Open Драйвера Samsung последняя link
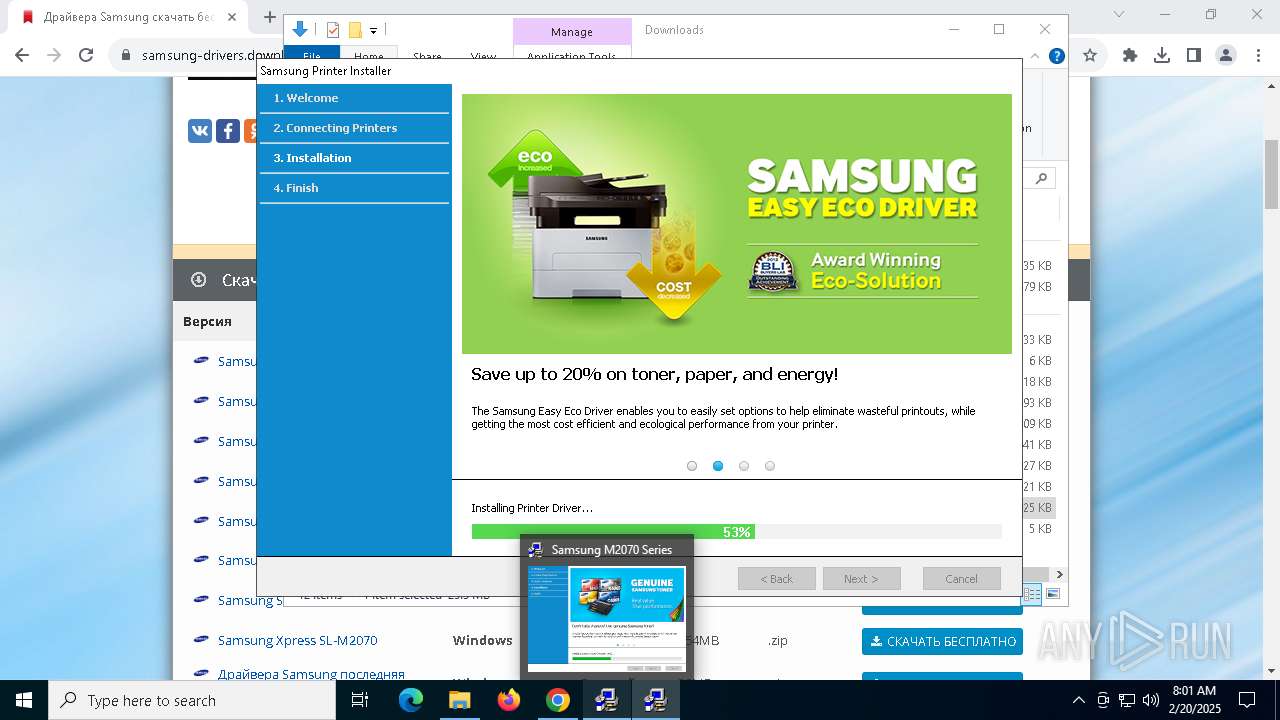The height and width of the screenshot is (720, 1280). point(311,674)
